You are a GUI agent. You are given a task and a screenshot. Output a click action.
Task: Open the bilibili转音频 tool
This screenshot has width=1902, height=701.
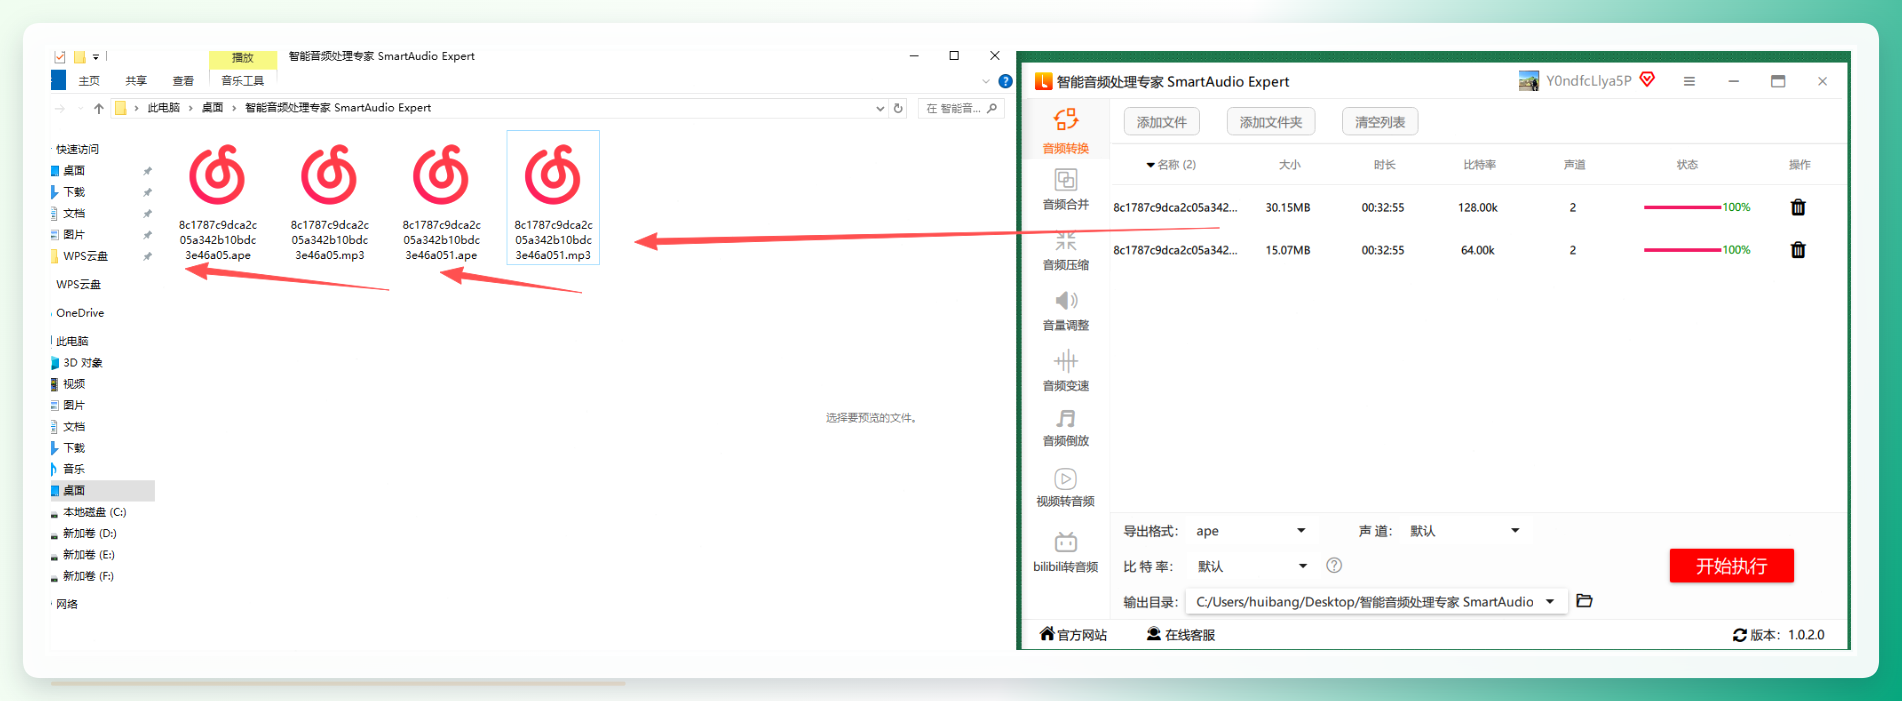pos(1065,552)
